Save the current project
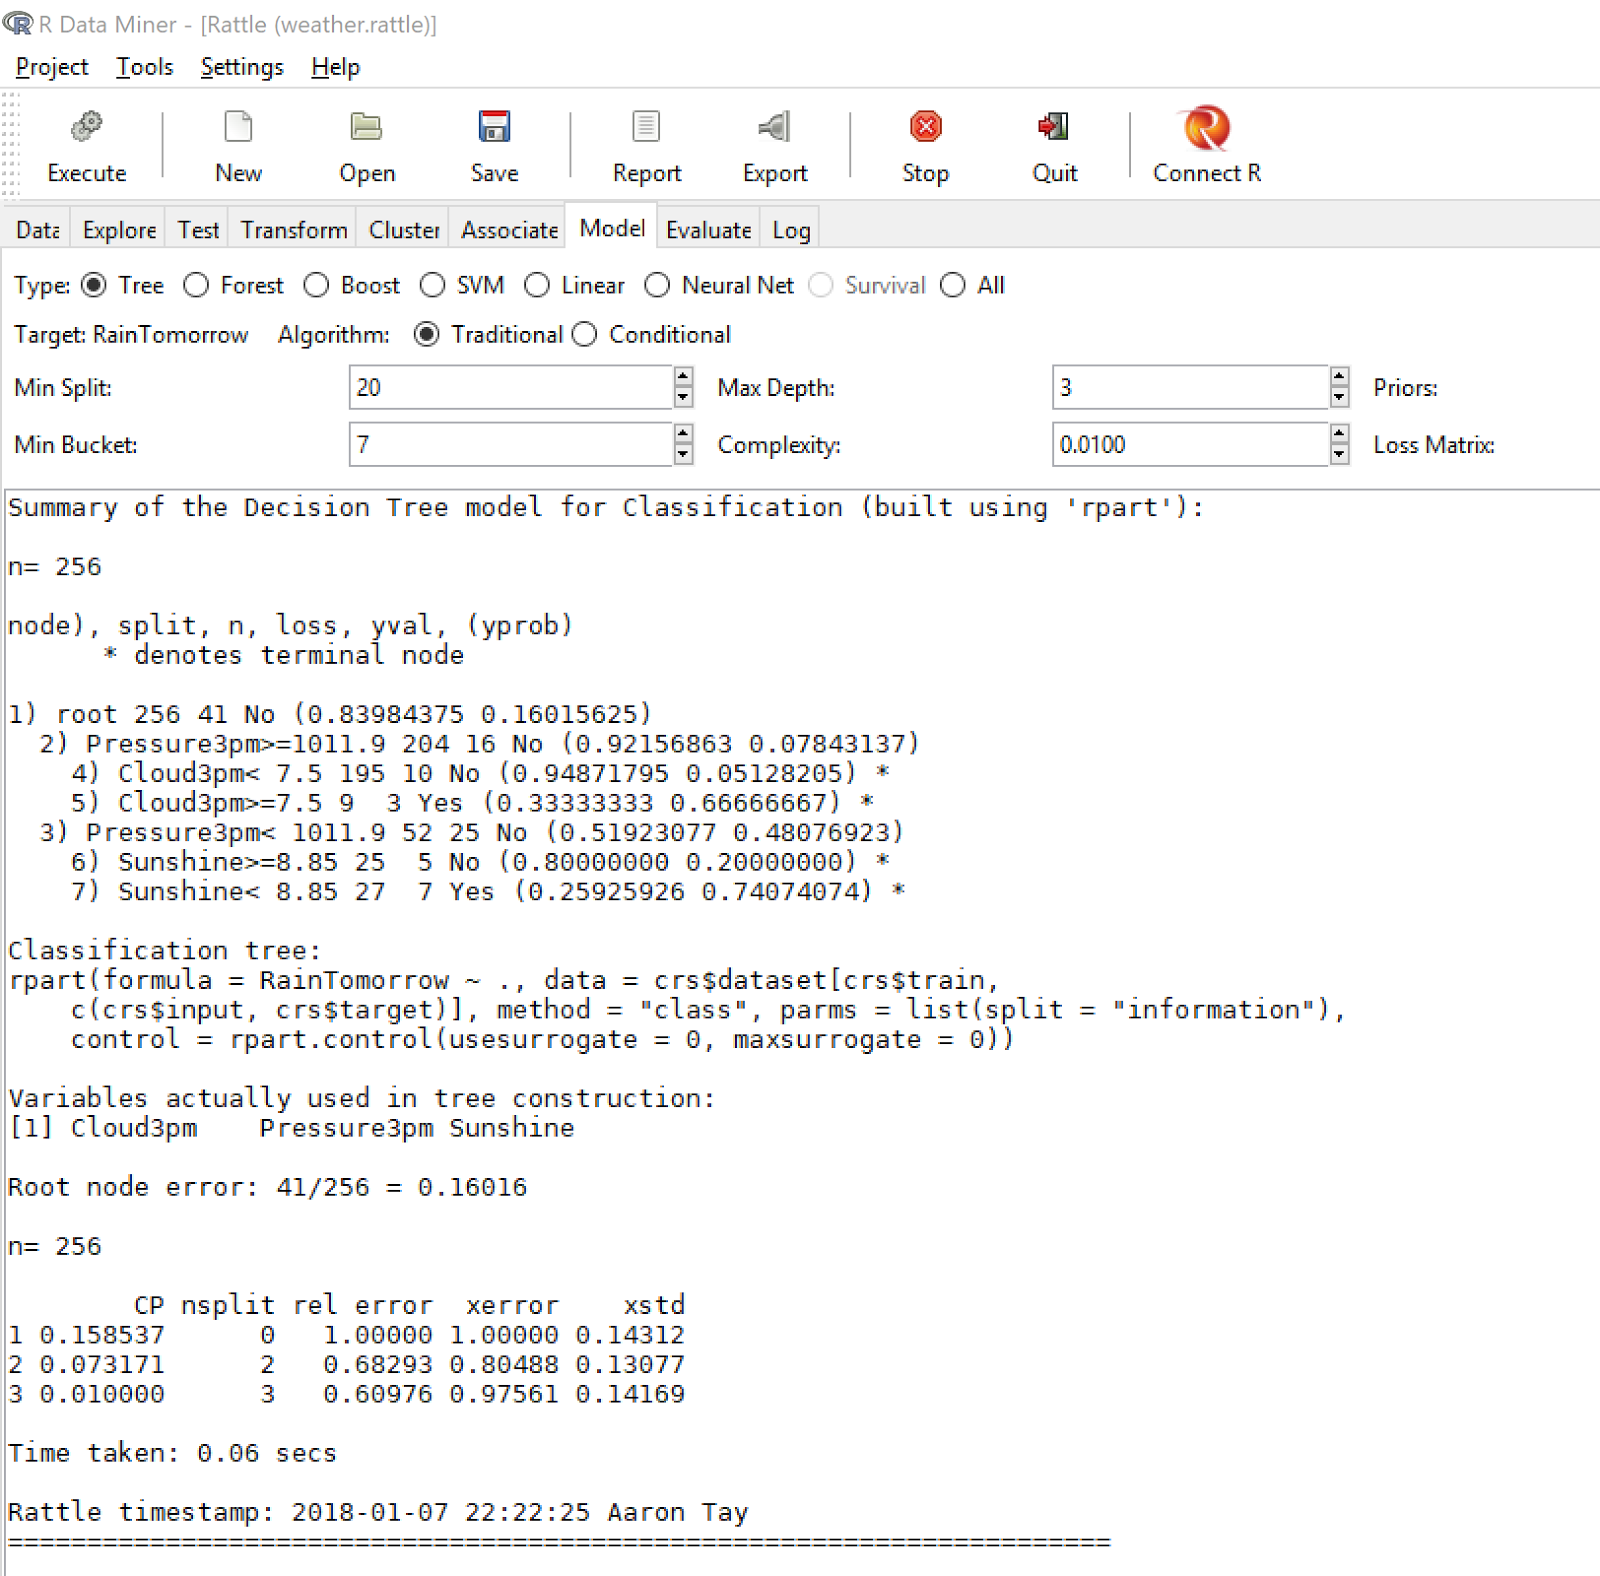The height and width of the screenshot is (1576, 1600). pos(493,145)
